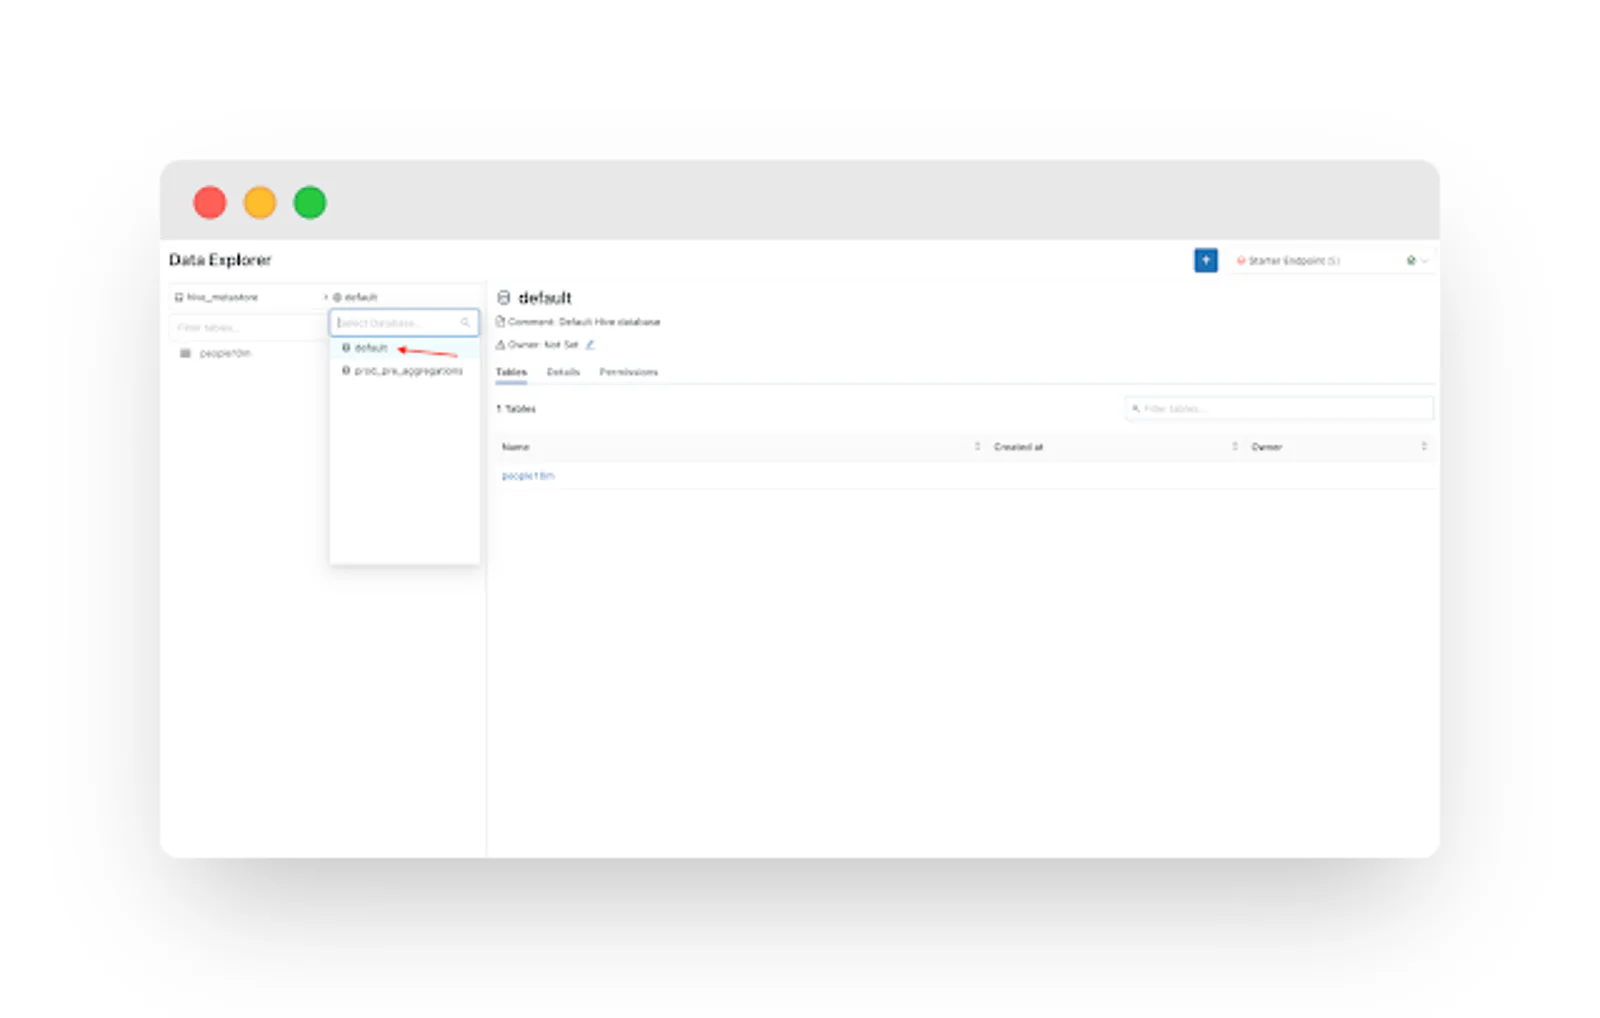Click the people10m table in the sidebar
Image resolution: width=1600 pixels, height=1018 pixels.
pos(225,353)
